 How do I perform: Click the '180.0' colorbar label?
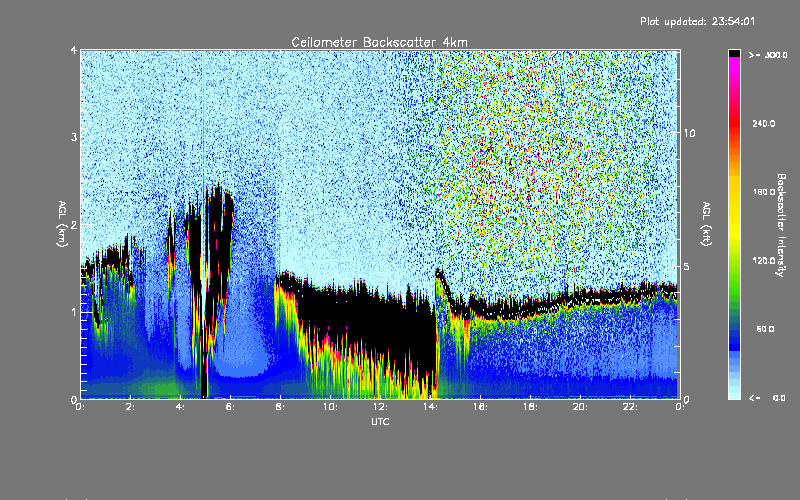[x=764, y=192]
